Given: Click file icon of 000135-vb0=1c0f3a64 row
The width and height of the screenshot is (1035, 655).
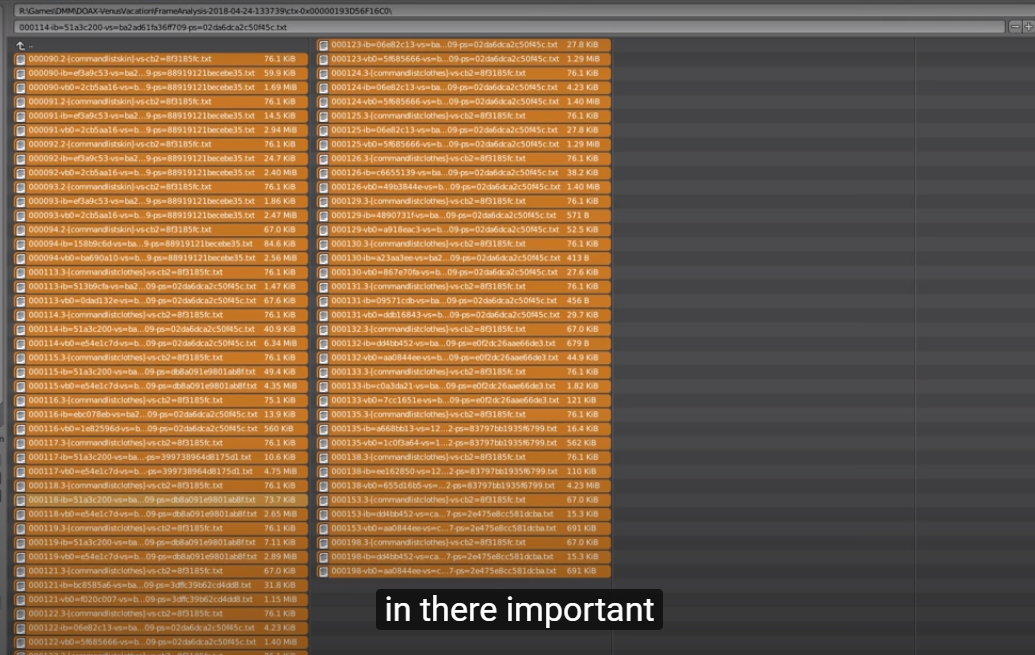Looking at the screenshot, I should coord(323,443).
